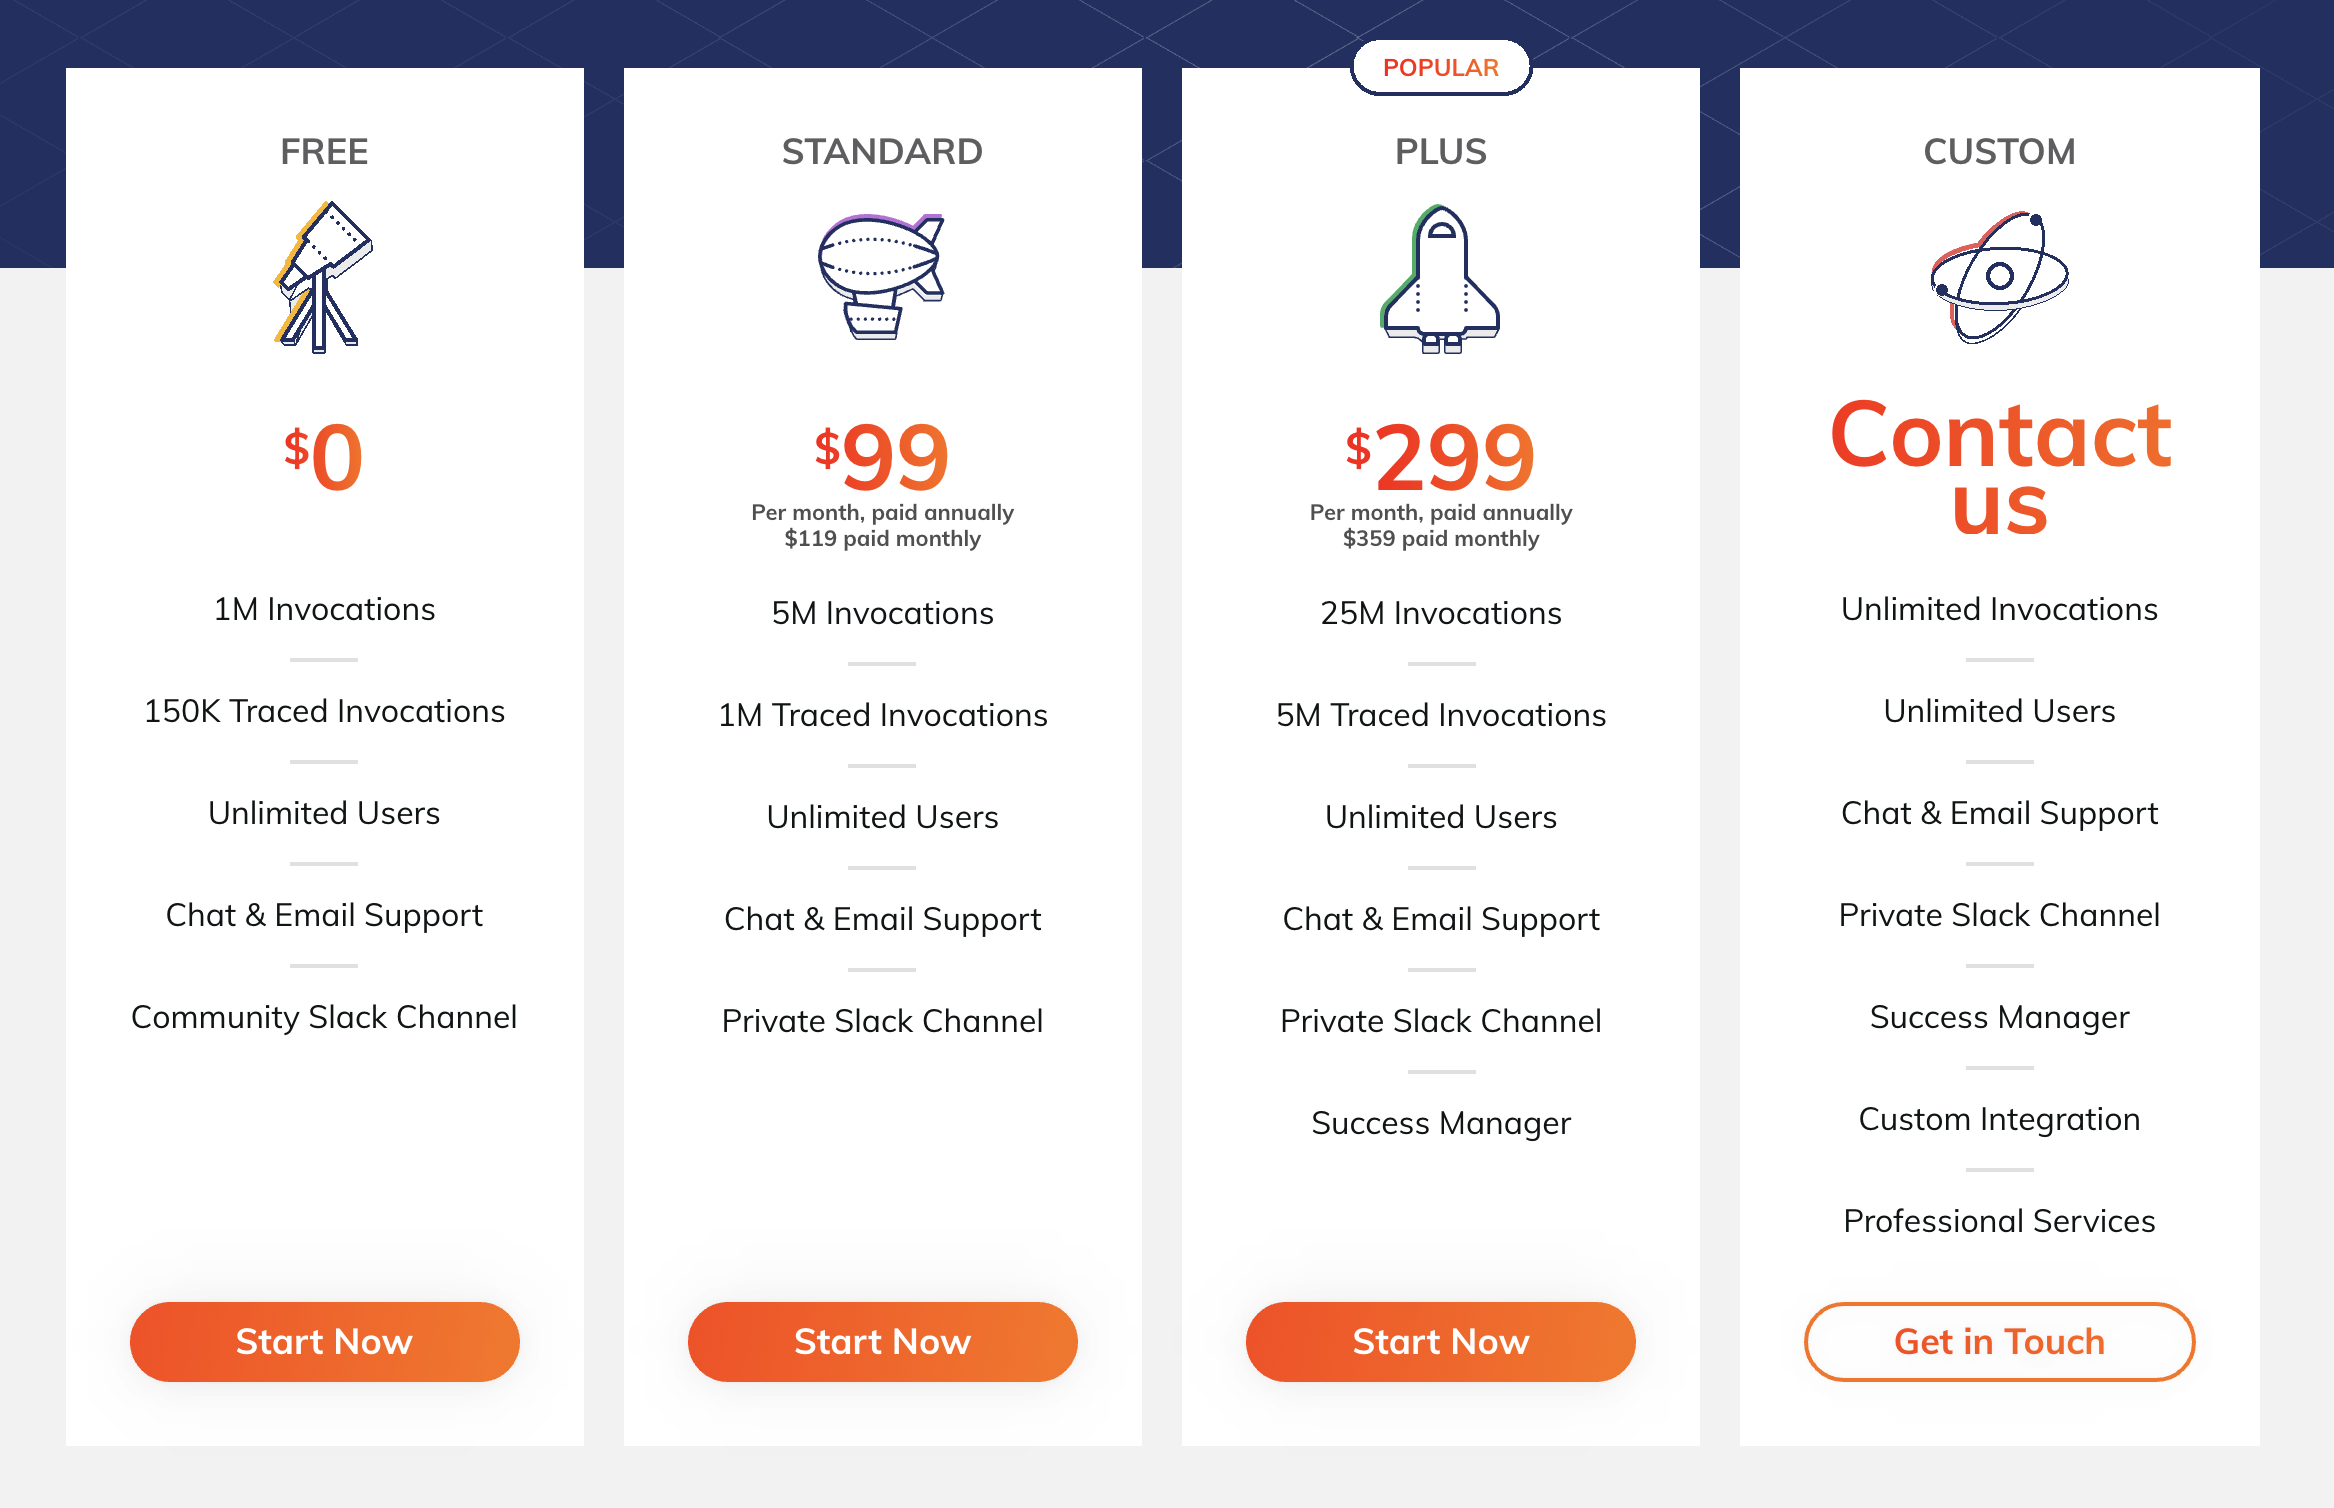2334x1508 pixels.
Task: Choose Start Now under the Standard plan
Action: click(x=882, y=1341)
